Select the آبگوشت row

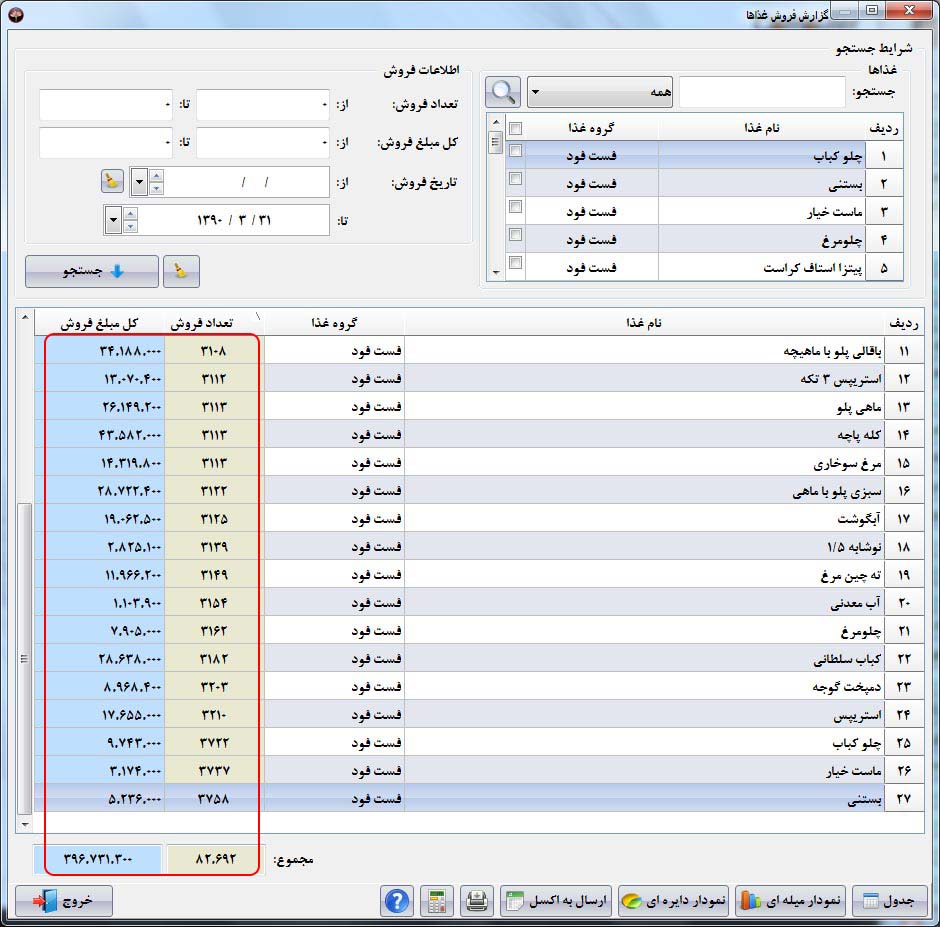point(479,519)
